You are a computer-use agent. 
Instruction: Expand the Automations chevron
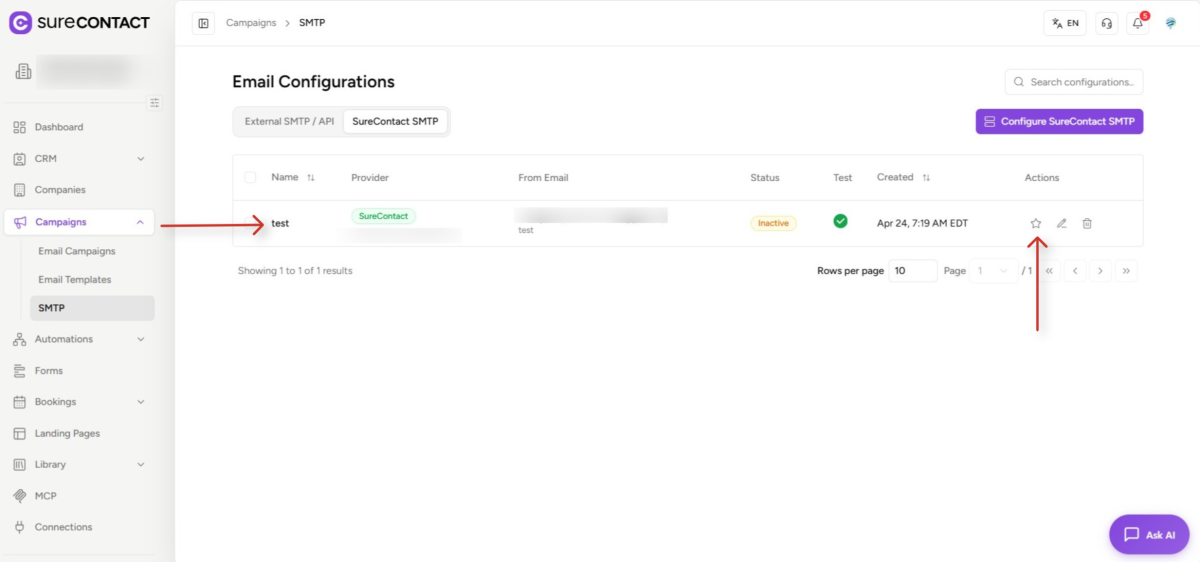(141, 339)
